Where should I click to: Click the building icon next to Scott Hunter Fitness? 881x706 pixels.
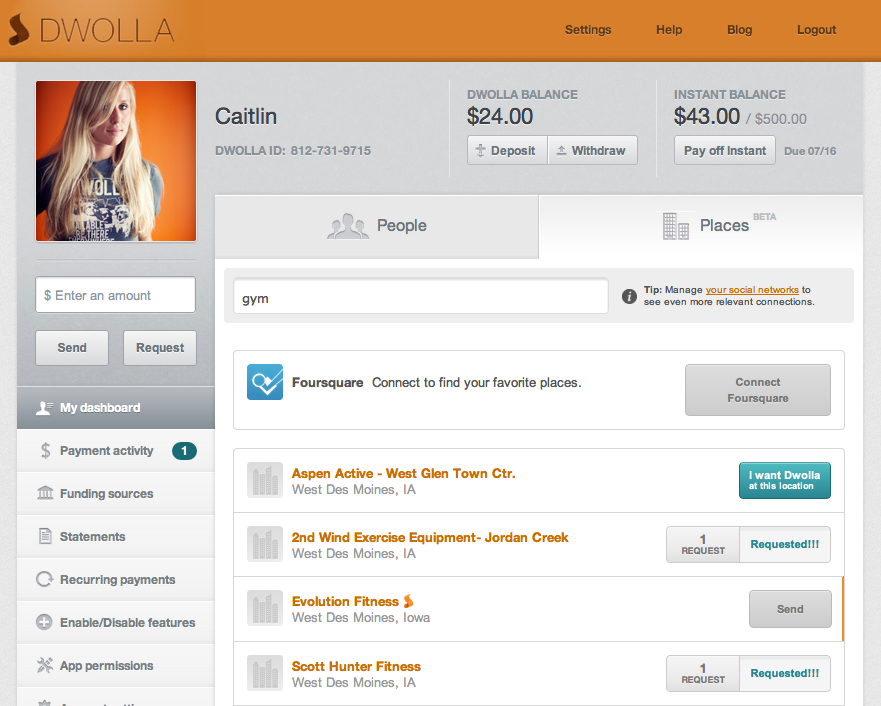click(x=265, y=673)
